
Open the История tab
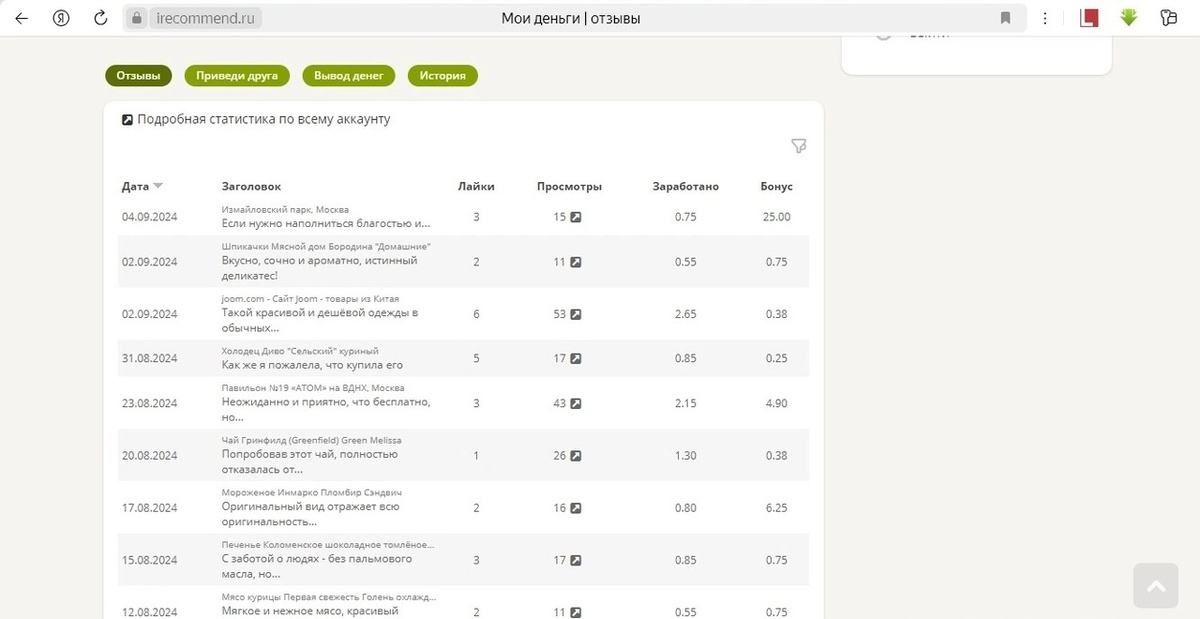(x=443, y=75)
